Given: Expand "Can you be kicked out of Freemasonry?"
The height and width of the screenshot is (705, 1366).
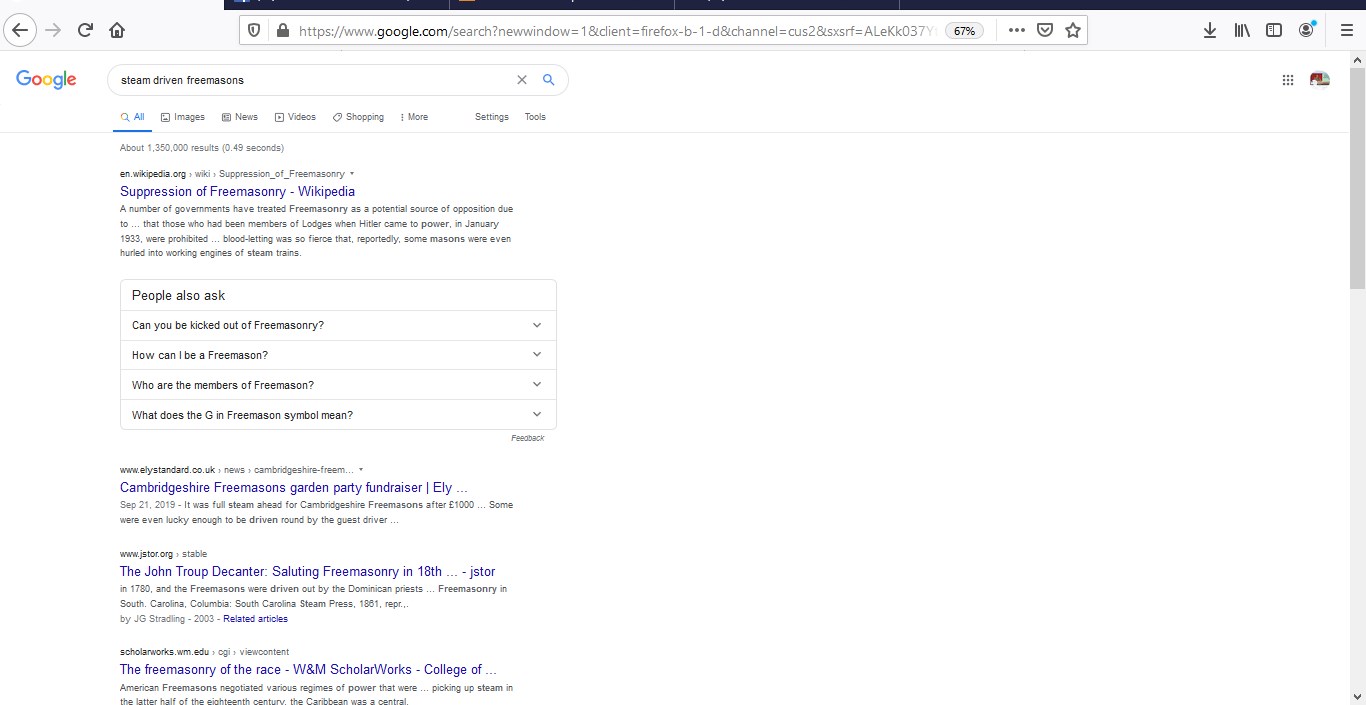Looking at the screenshot, I should [x=338, y=325].
